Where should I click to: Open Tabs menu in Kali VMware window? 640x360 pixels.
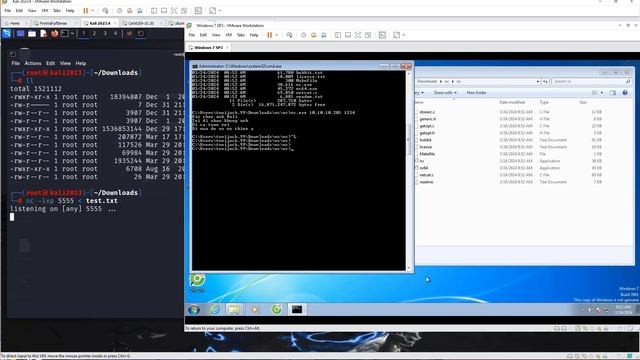57,11
